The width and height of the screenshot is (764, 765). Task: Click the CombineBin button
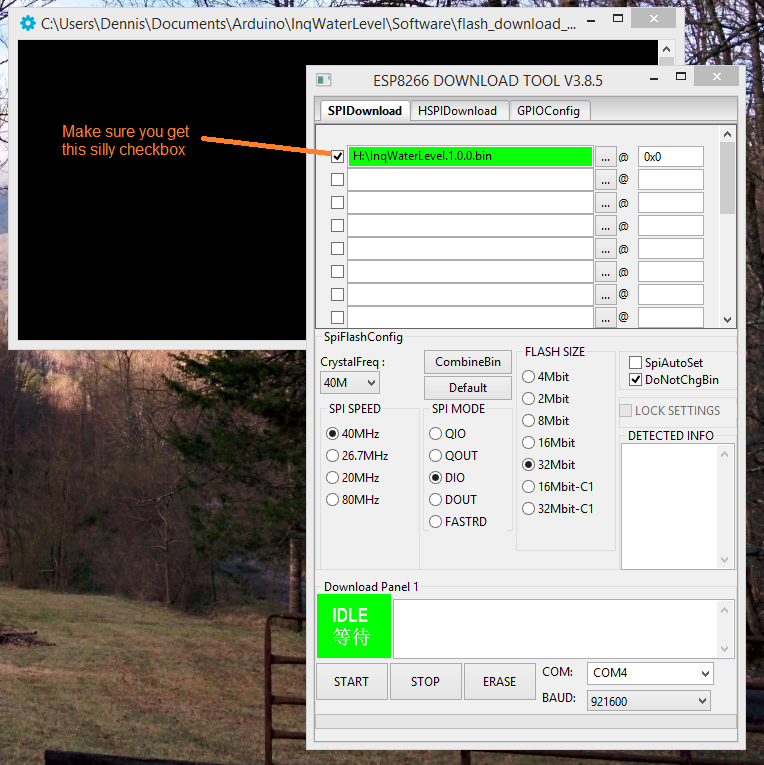tap(468, 362)
